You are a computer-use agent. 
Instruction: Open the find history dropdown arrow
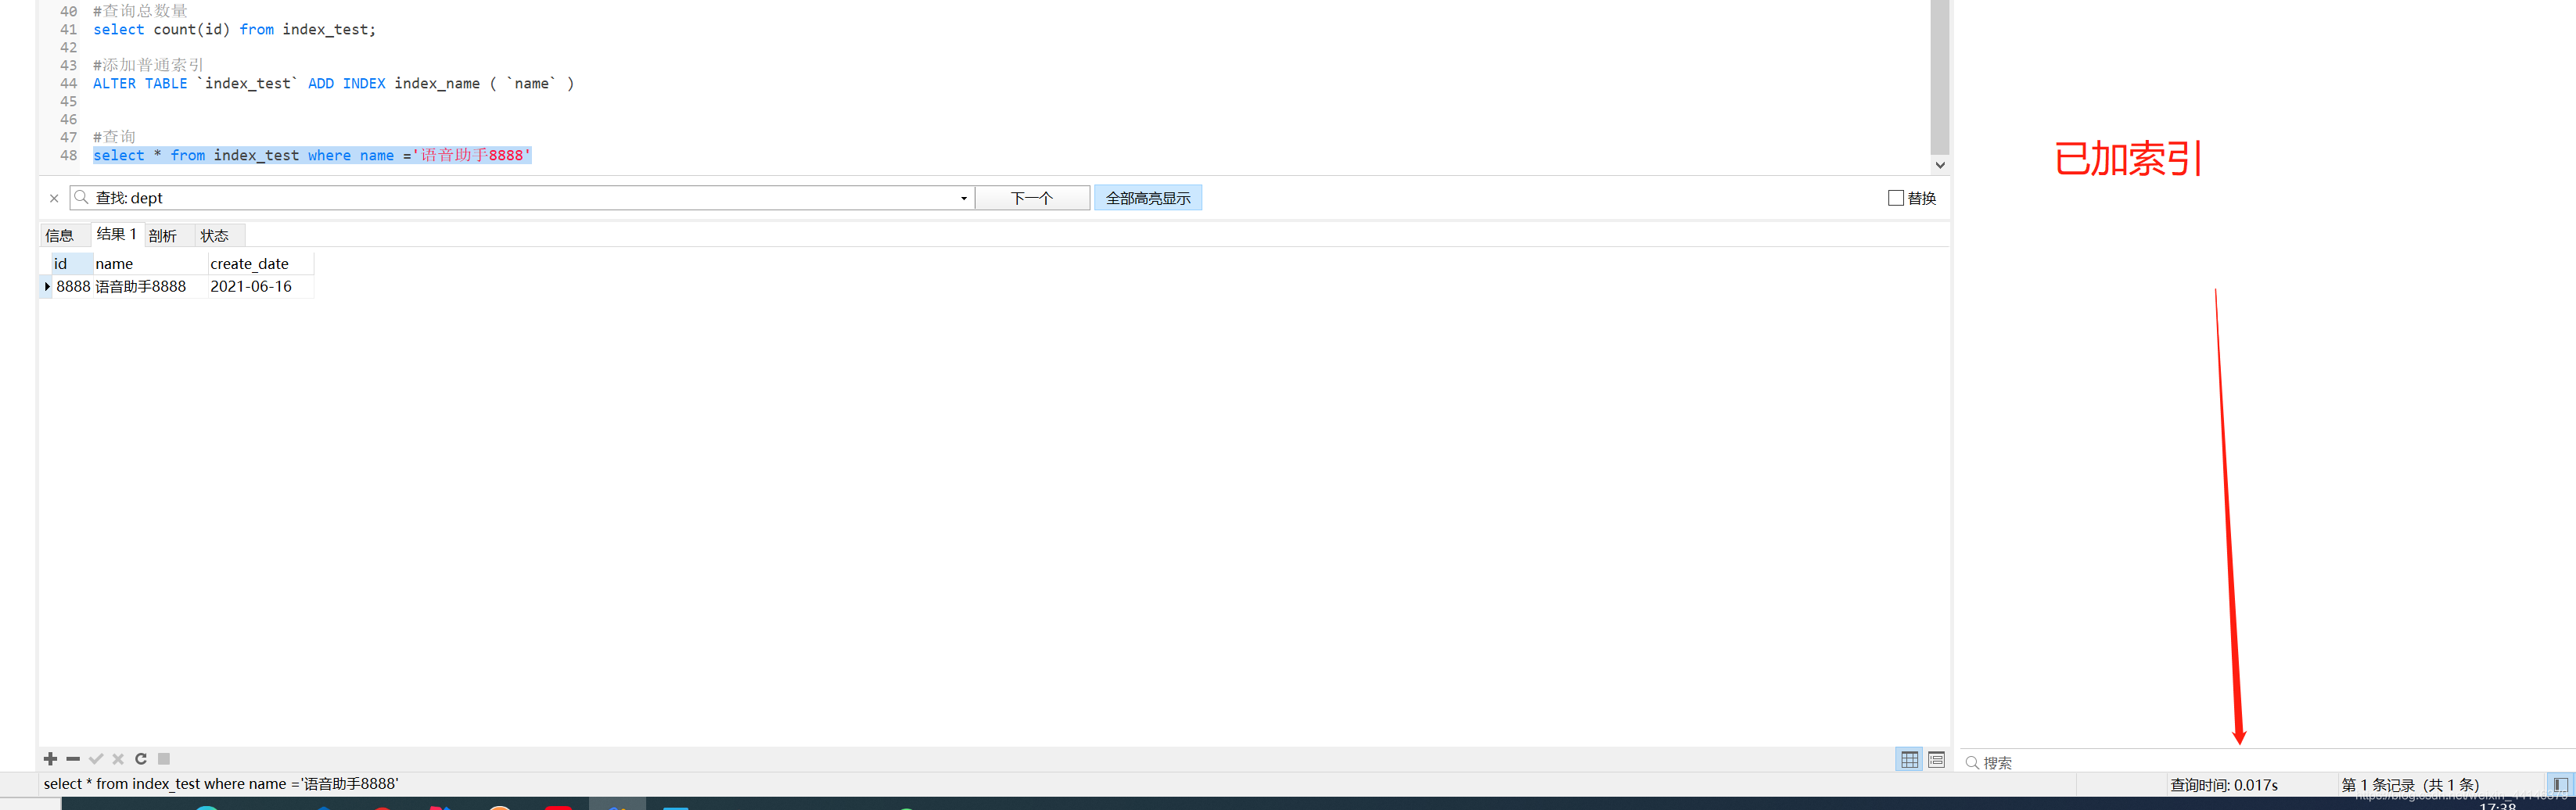(x=964, y=198)
